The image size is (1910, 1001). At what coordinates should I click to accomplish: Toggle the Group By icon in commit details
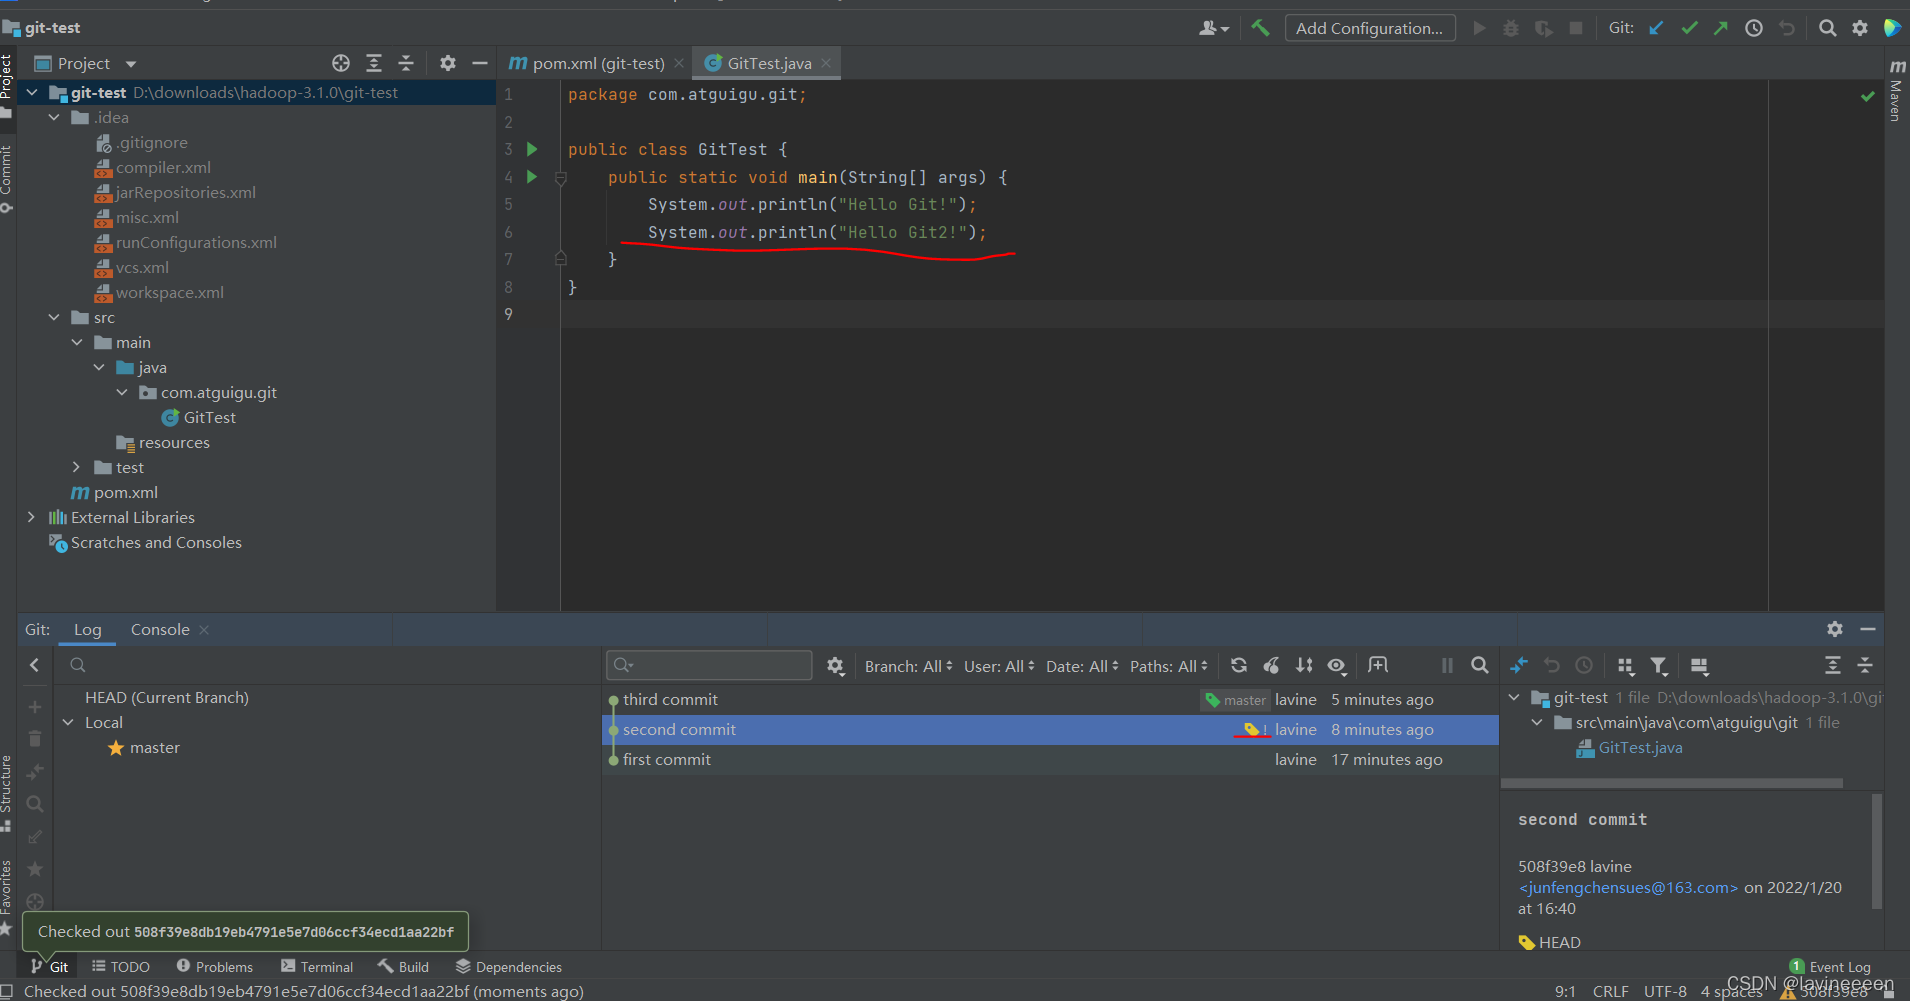(1626, 666)
